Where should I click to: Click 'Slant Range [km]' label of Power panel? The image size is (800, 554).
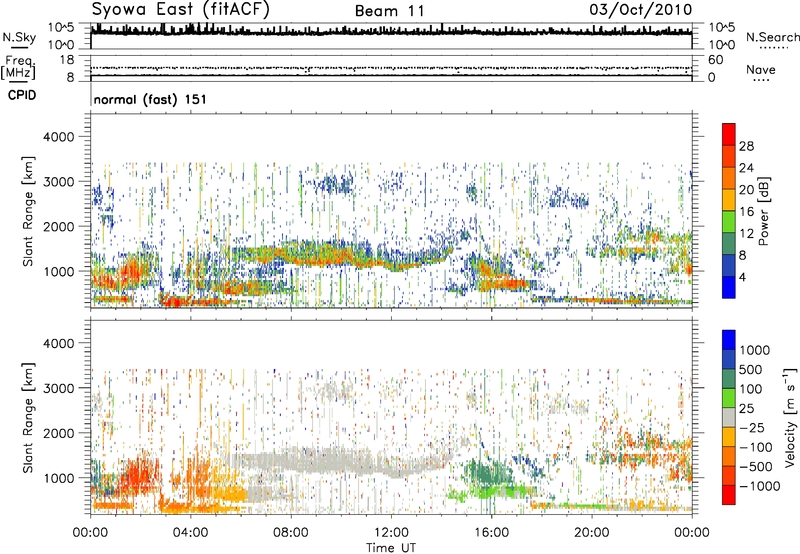pyautogui.click(x=28, y=212)
